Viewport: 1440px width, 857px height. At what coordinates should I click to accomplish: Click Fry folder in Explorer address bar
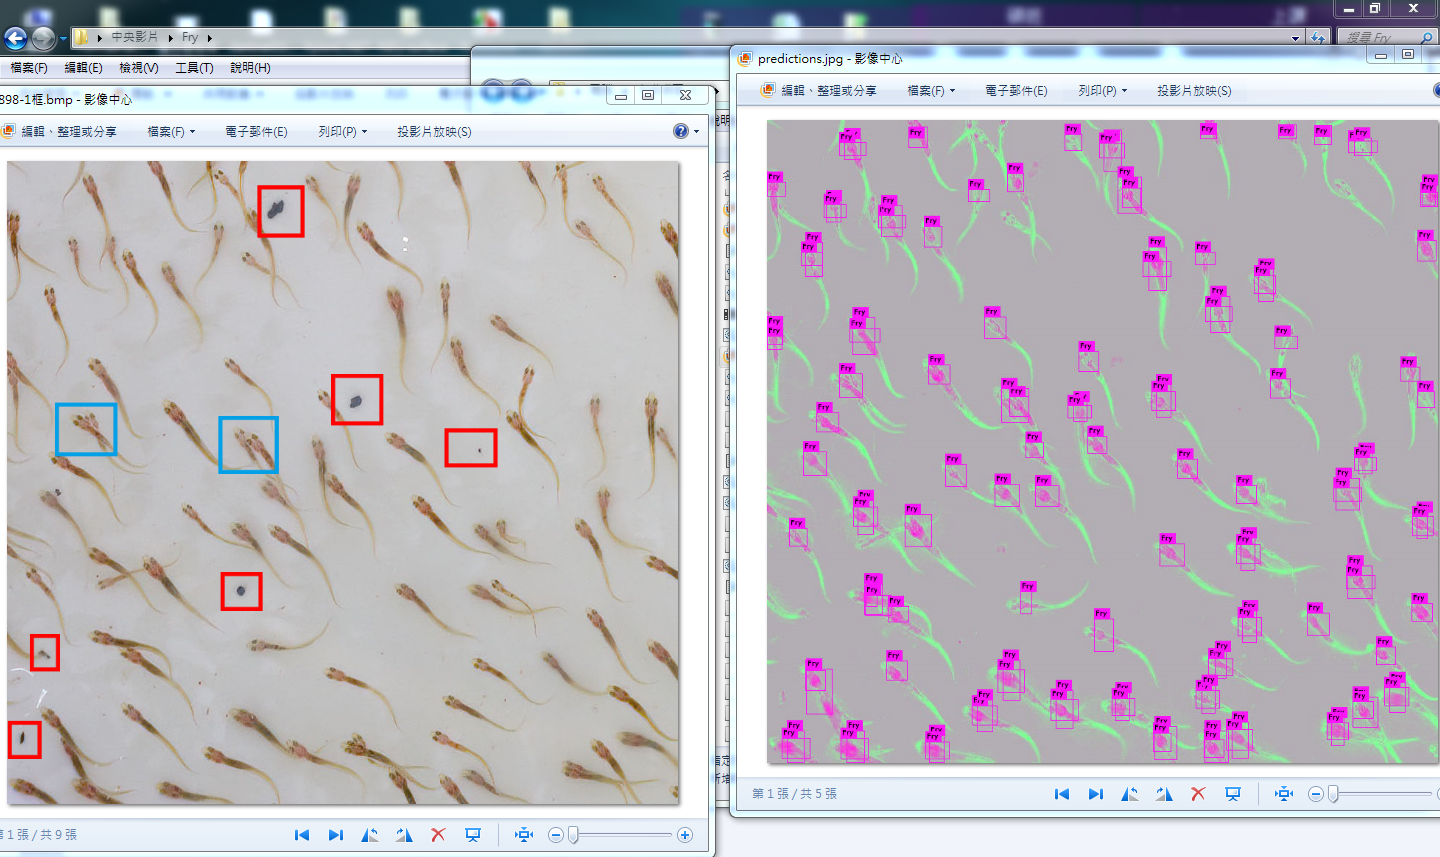190,37
